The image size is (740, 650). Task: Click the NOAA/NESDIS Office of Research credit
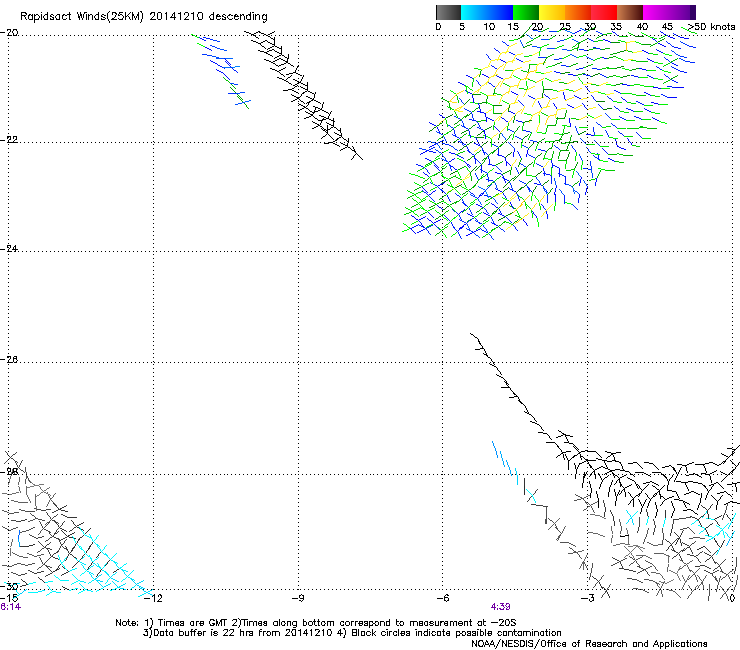pyautogui.click(x=589, y=644)
